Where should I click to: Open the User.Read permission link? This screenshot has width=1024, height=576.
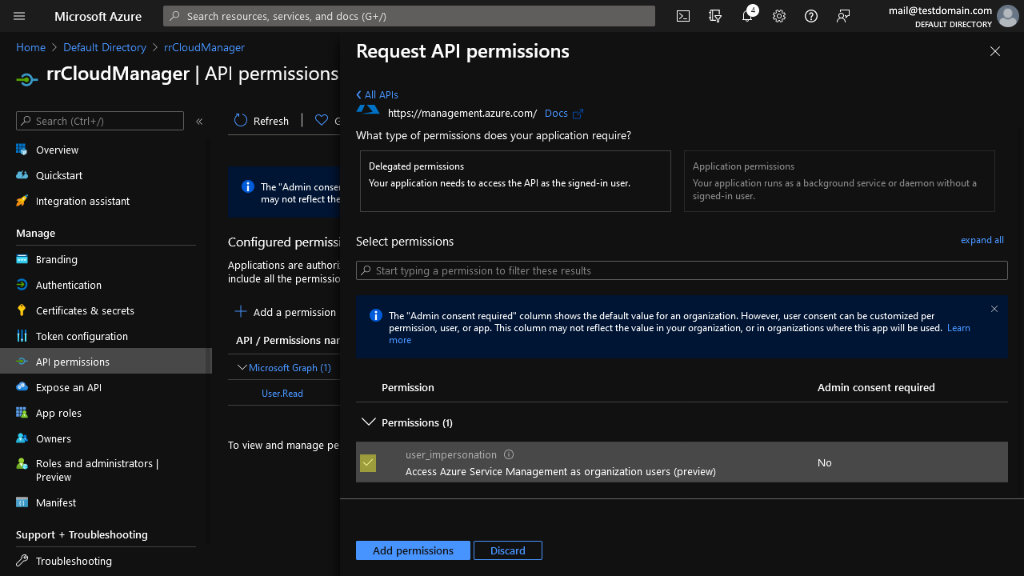tap(282, 393)
